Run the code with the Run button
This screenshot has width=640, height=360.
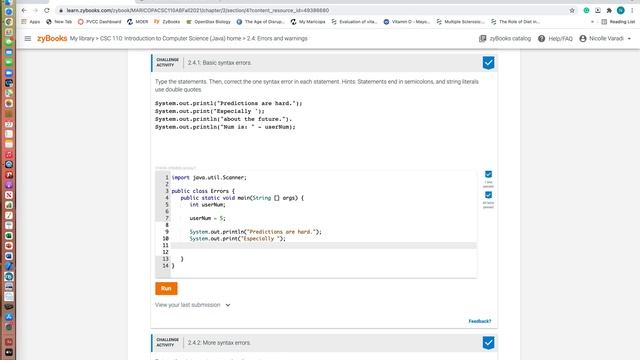pos(166,289)
